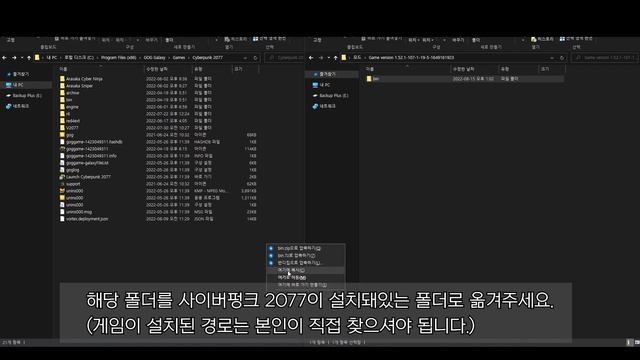Screen dimensions: 640x360
Task: Select vortex.deployment.json file
Action: [x=87, y=219]
